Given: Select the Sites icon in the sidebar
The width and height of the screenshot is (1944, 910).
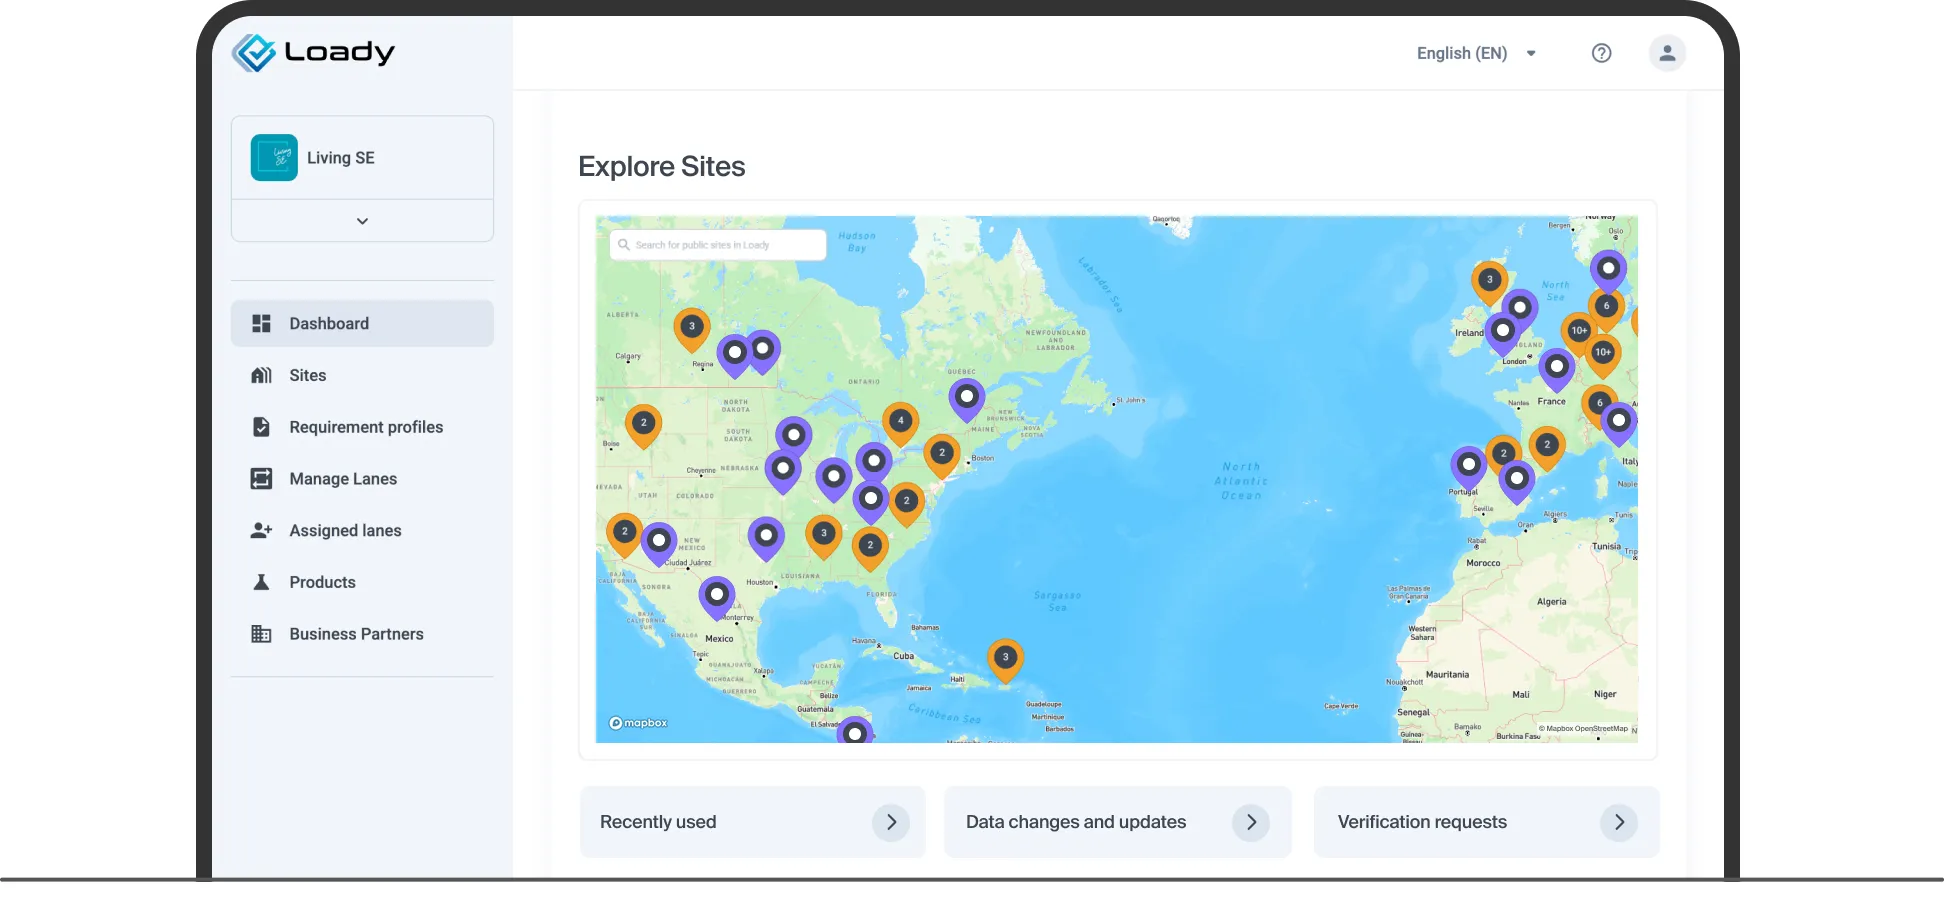Looking at the screenshot, I should (x=261, y=375).
